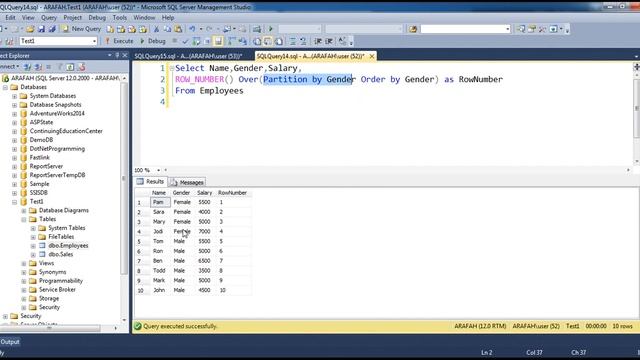
Task: Click the green Start arrow icon
Action: pyautogui.click(x=271, y=29)
